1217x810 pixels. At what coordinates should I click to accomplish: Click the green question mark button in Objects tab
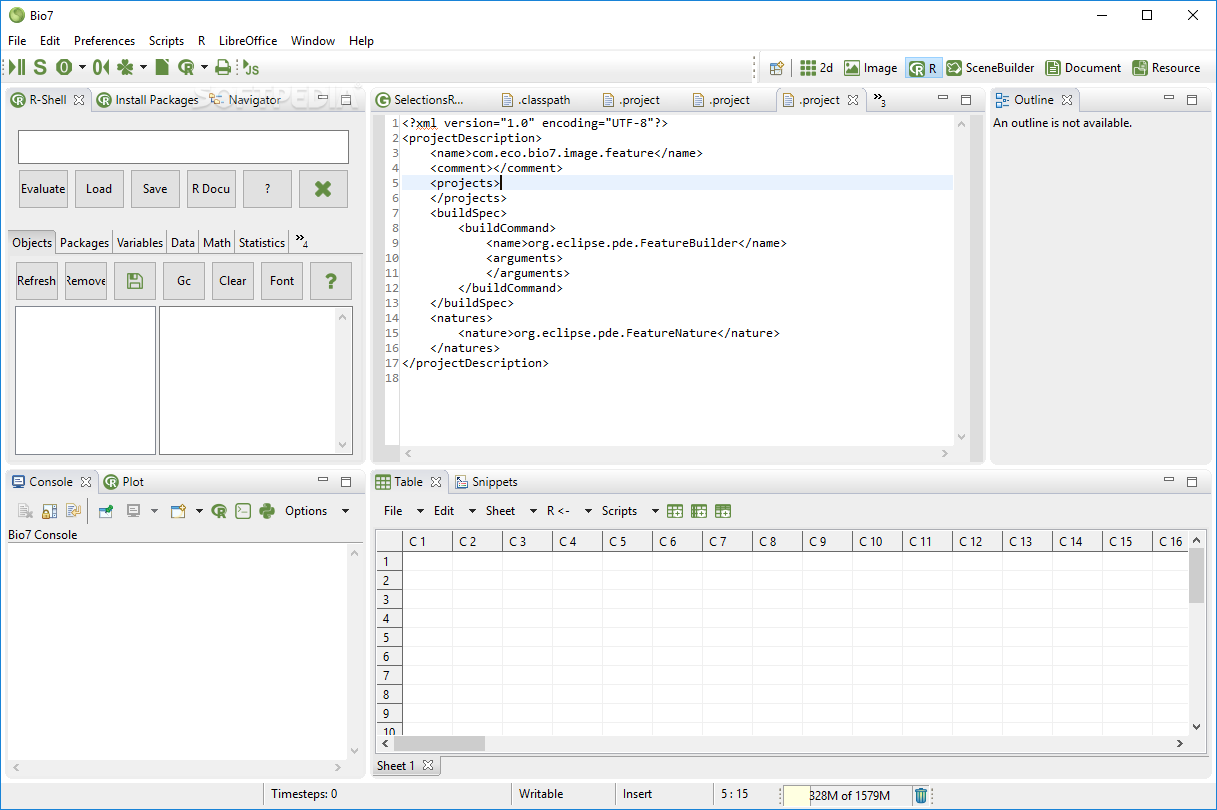point(331,281)
